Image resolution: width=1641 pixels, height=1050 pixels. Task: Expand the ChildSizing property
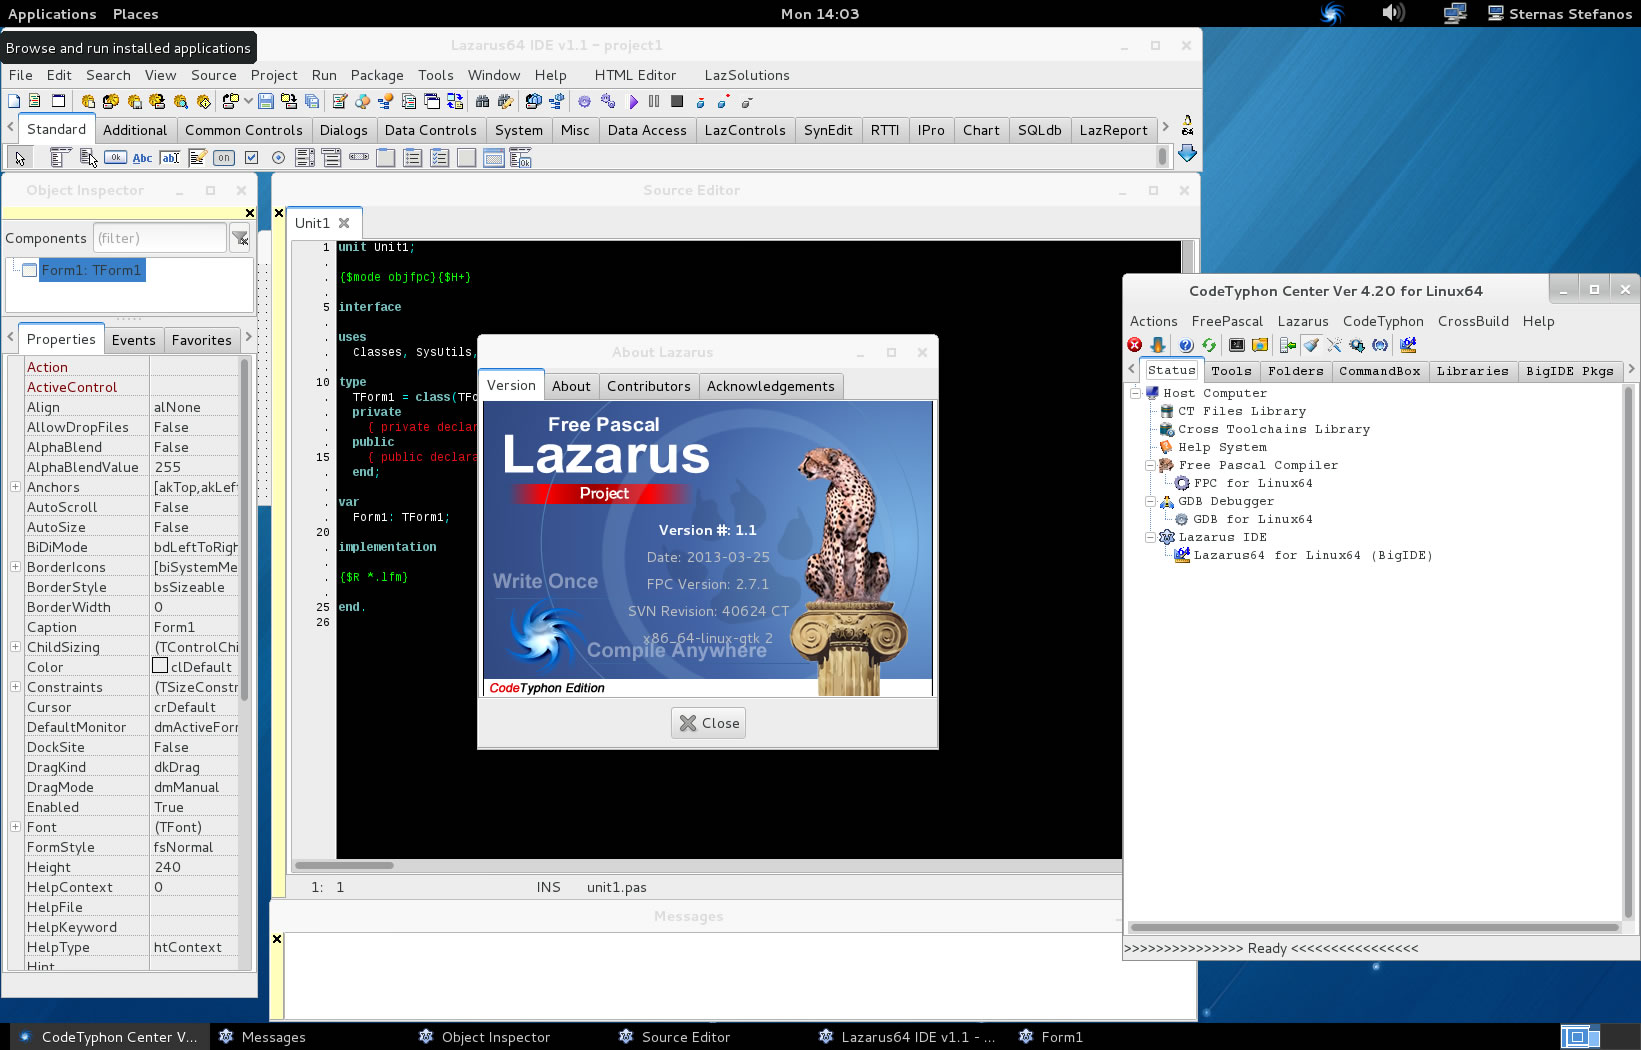(15, 647)
